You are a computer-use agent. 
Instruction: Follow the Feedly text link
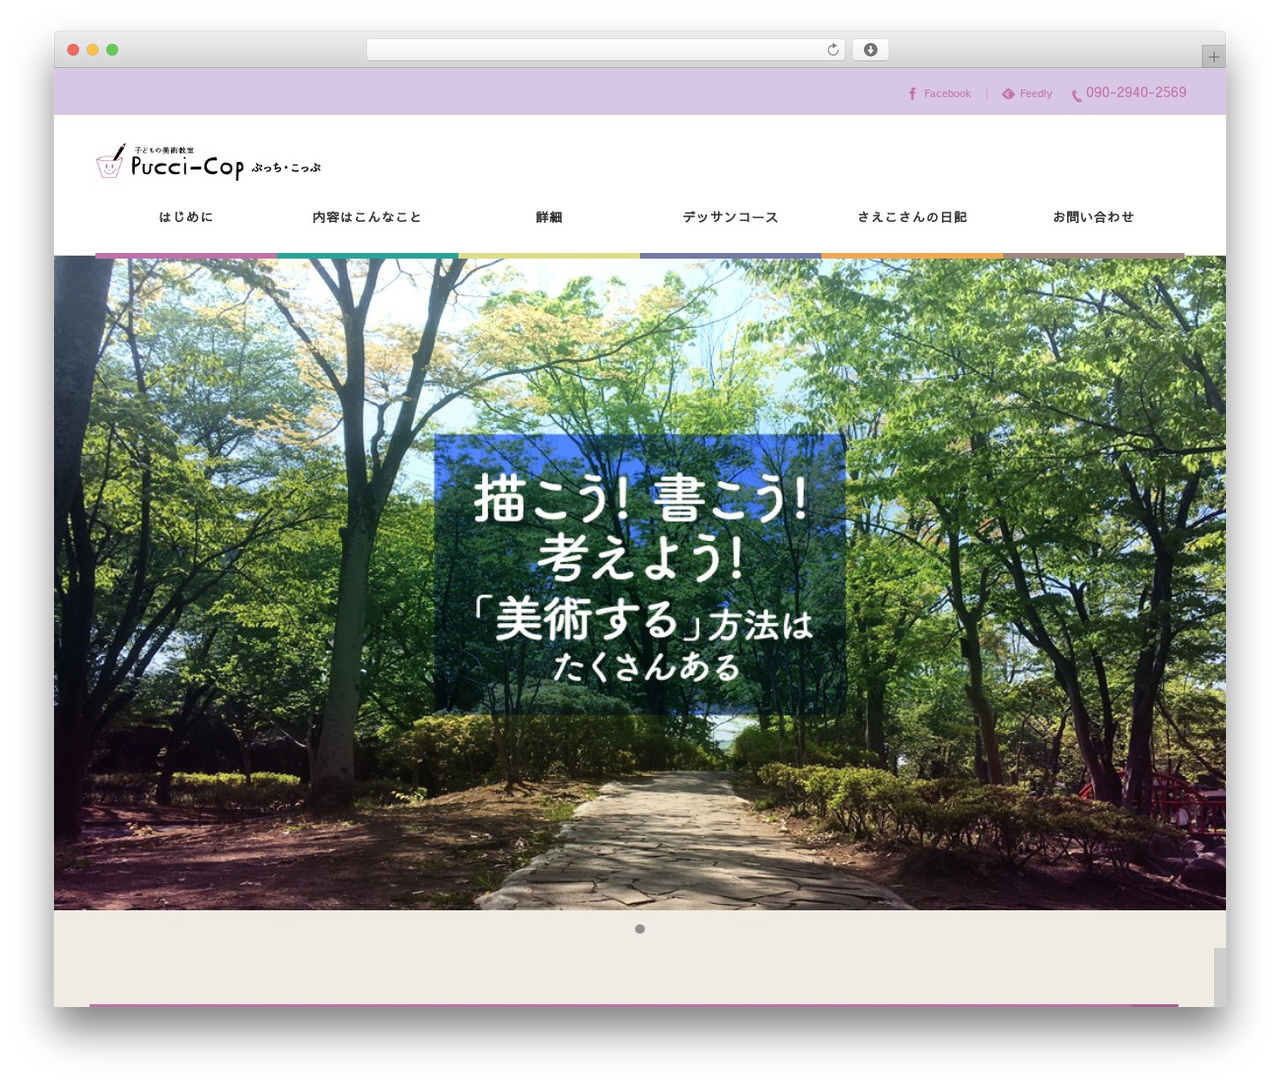1036,94
